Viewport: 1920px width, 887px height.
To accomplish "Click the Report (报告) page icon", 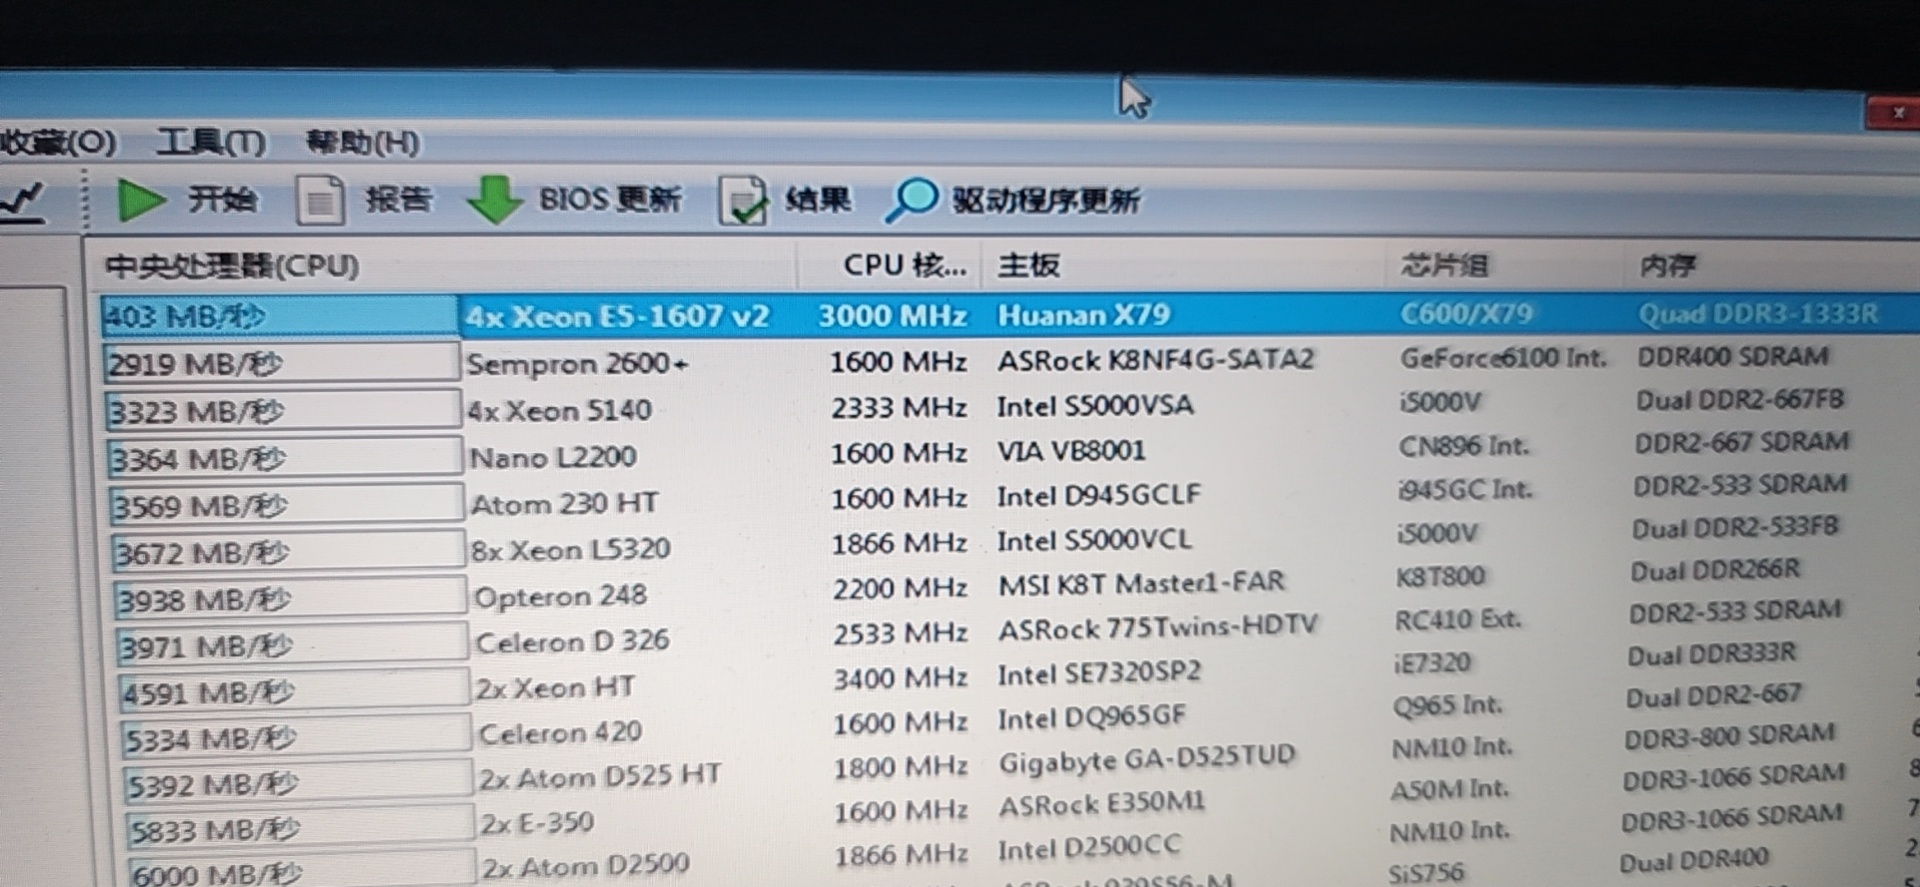I will (x=320, y=199).
